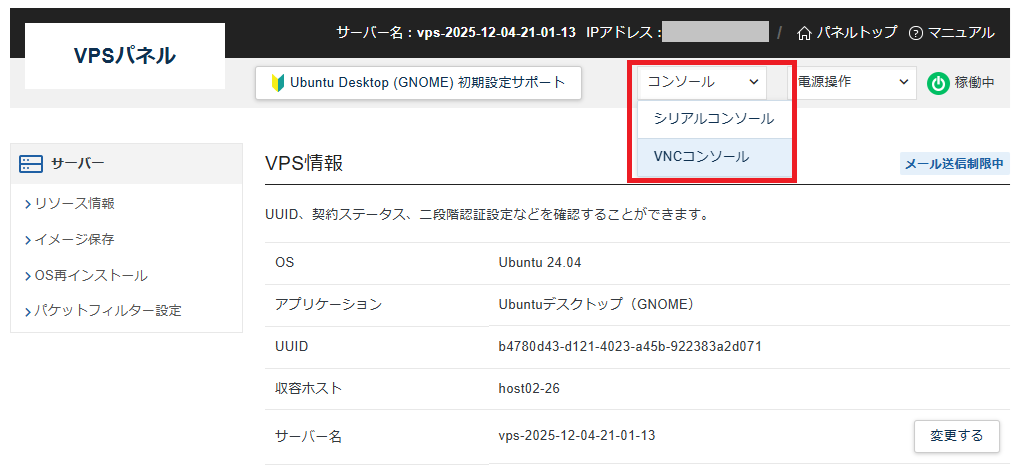
Task: Go to イメージ保存 in the sidebar
Action: coord(74,239)
